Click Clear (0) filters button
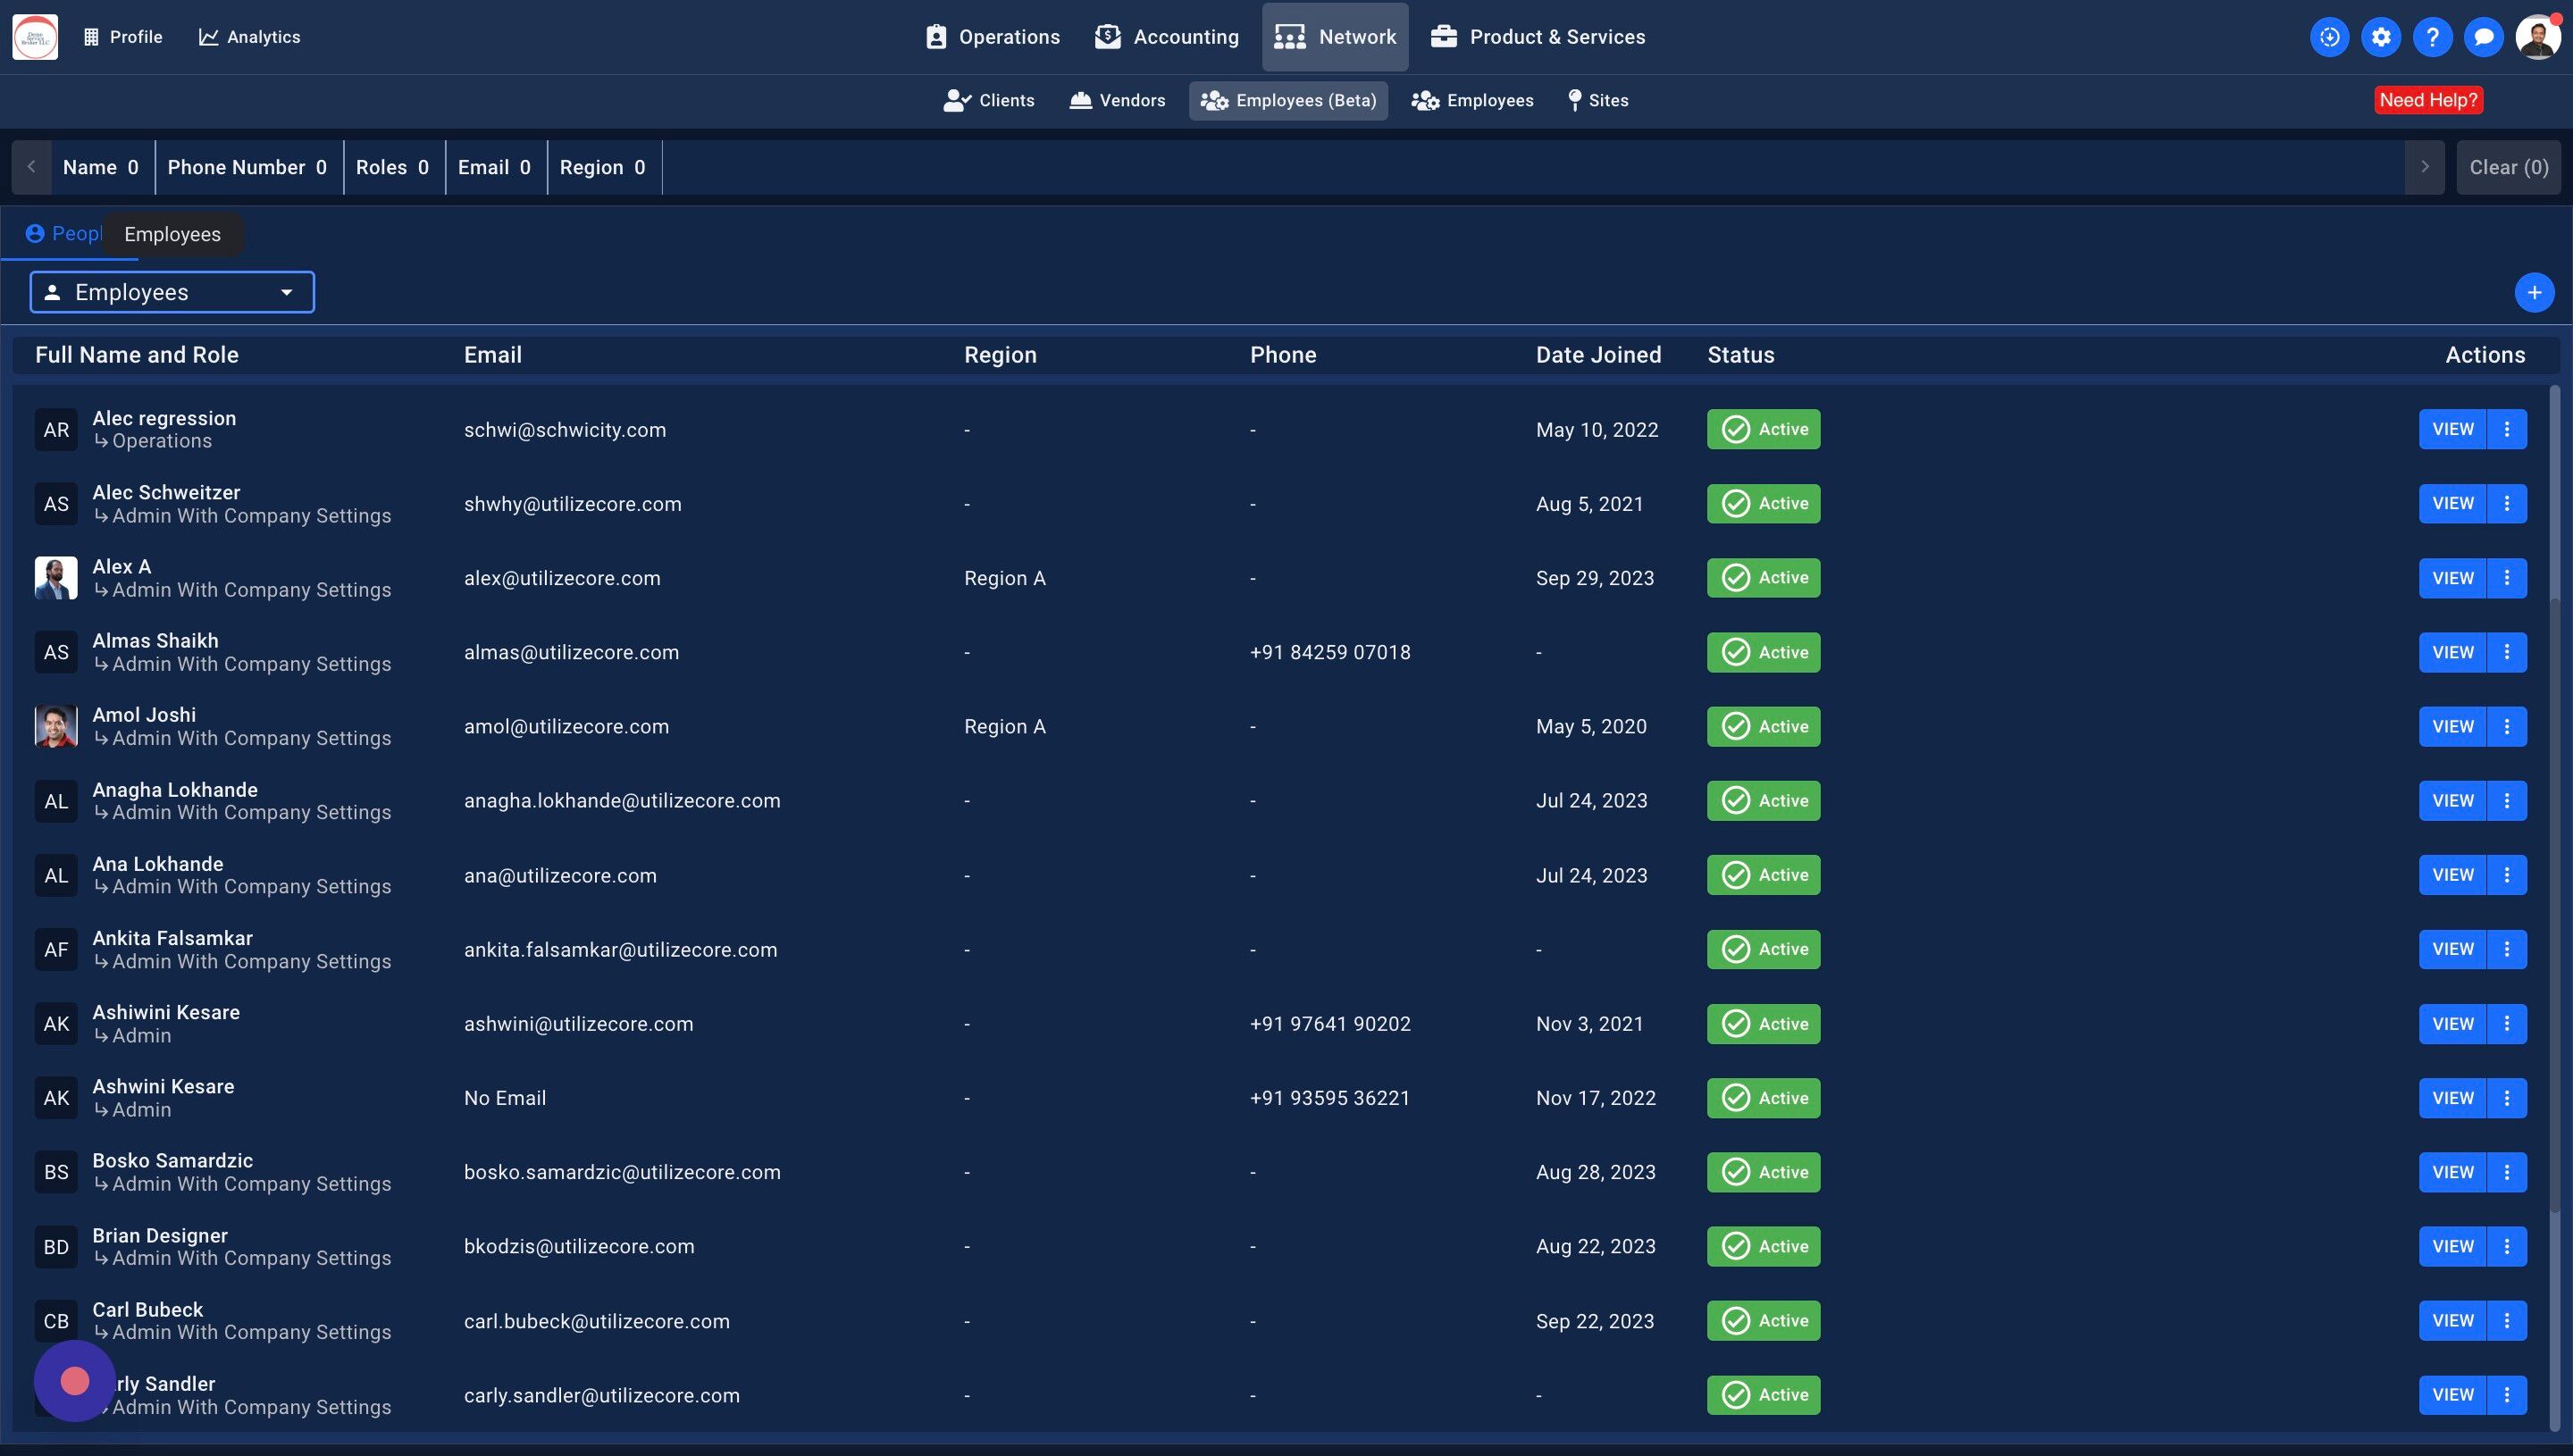The width and height of the screenshot is (2573, 1456). pyautogui.click(x=2508, y=168)
